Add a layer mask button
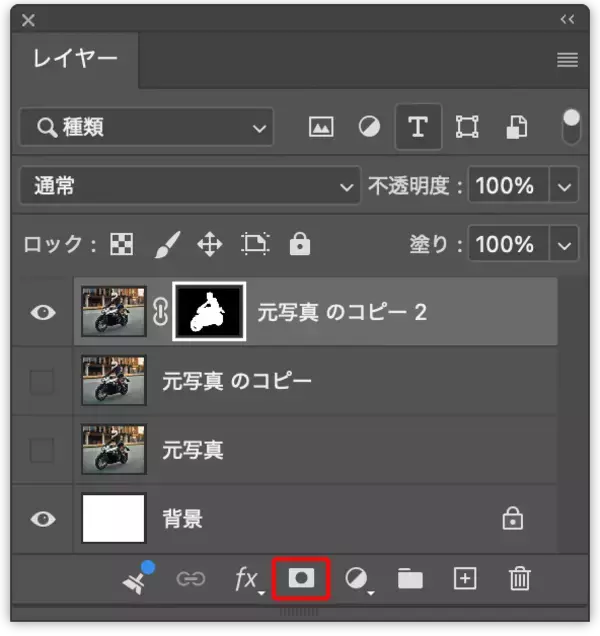Image resolution: width=600 pixels, height=636 pixels. [301, 578]
